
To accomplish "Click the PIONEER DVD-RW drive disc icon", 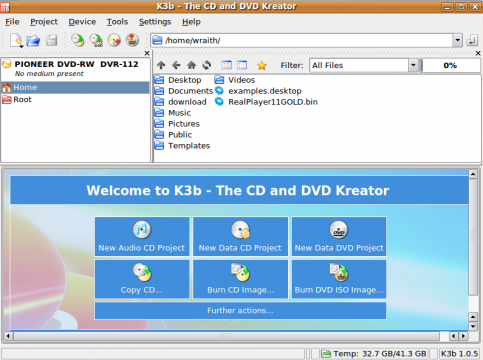I will [7, 64].
